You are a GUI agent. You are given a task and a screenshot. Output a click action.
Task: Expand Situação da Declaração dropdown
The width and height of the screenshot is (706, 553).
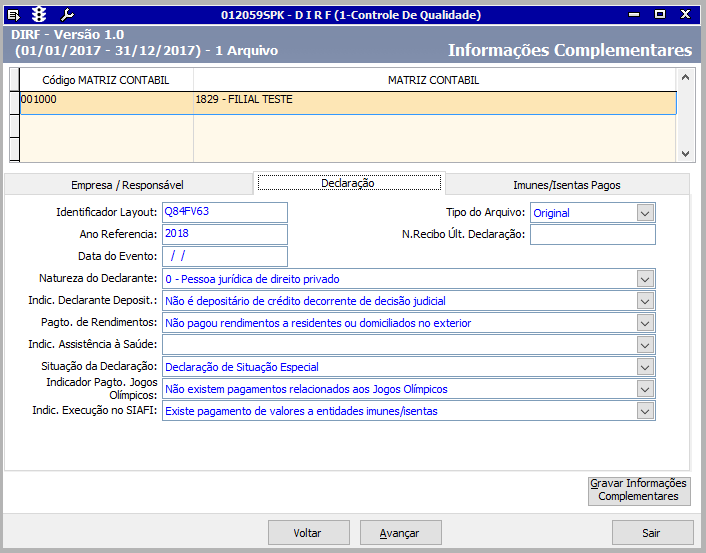pos(645,367)
